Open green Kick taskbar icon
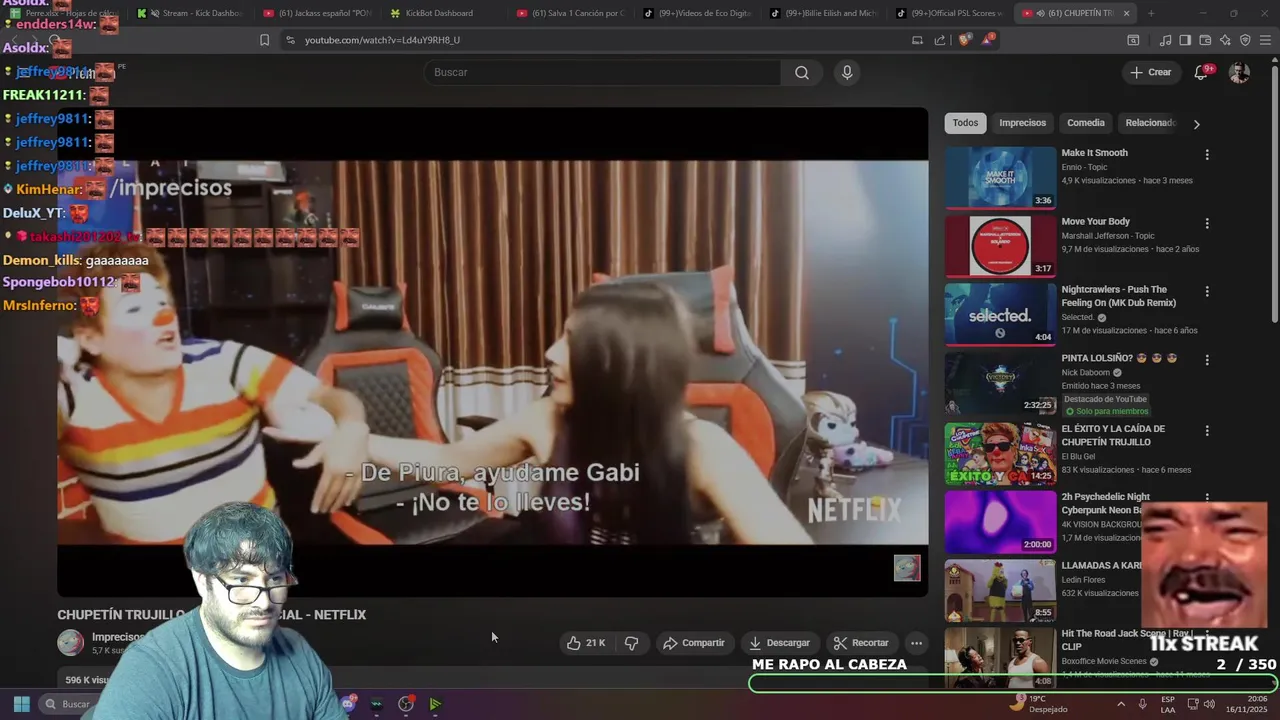This screenshot has width=1280, height=720. pyautogui.click(x=435, y=704)
